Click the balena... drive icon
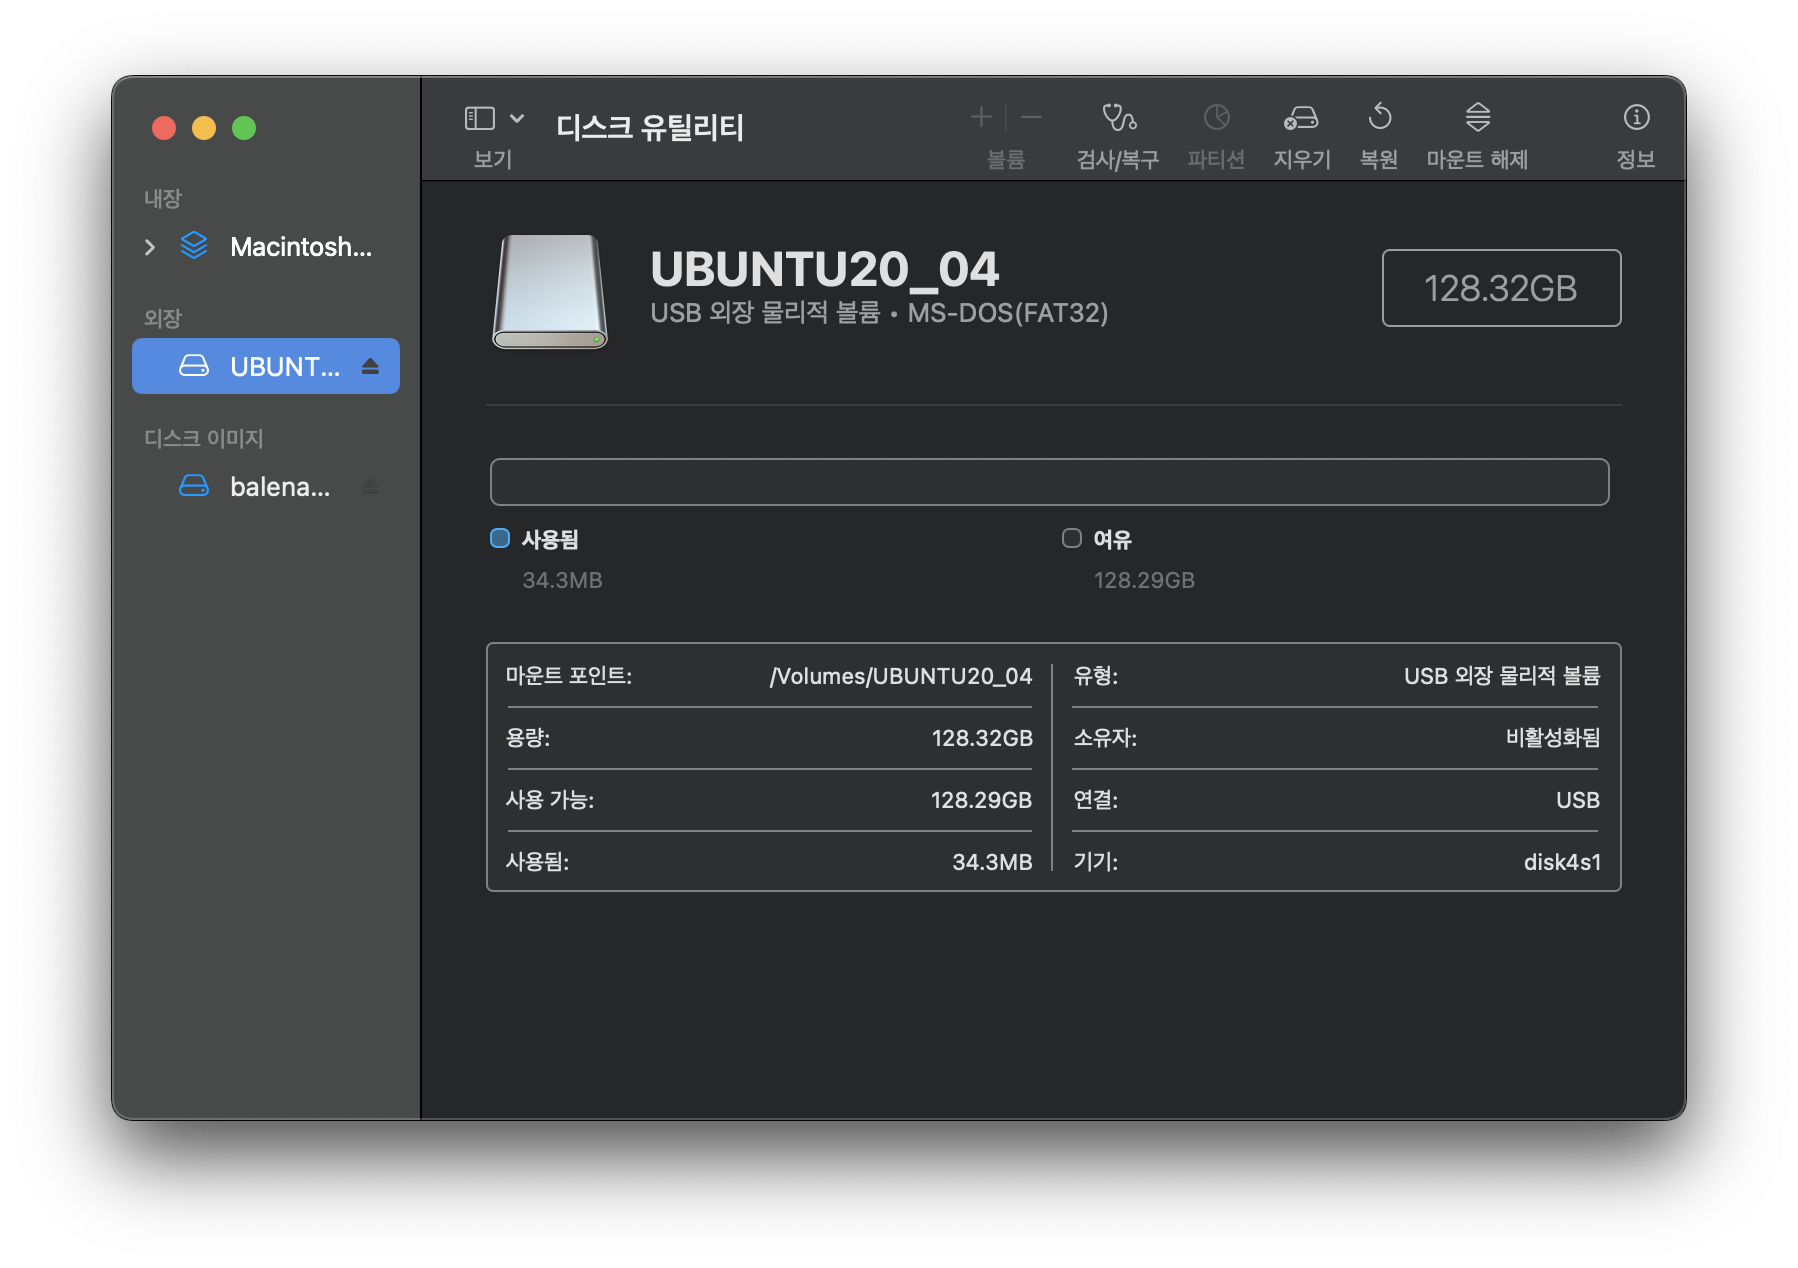1798x1268 pixels. pos(194,486)
